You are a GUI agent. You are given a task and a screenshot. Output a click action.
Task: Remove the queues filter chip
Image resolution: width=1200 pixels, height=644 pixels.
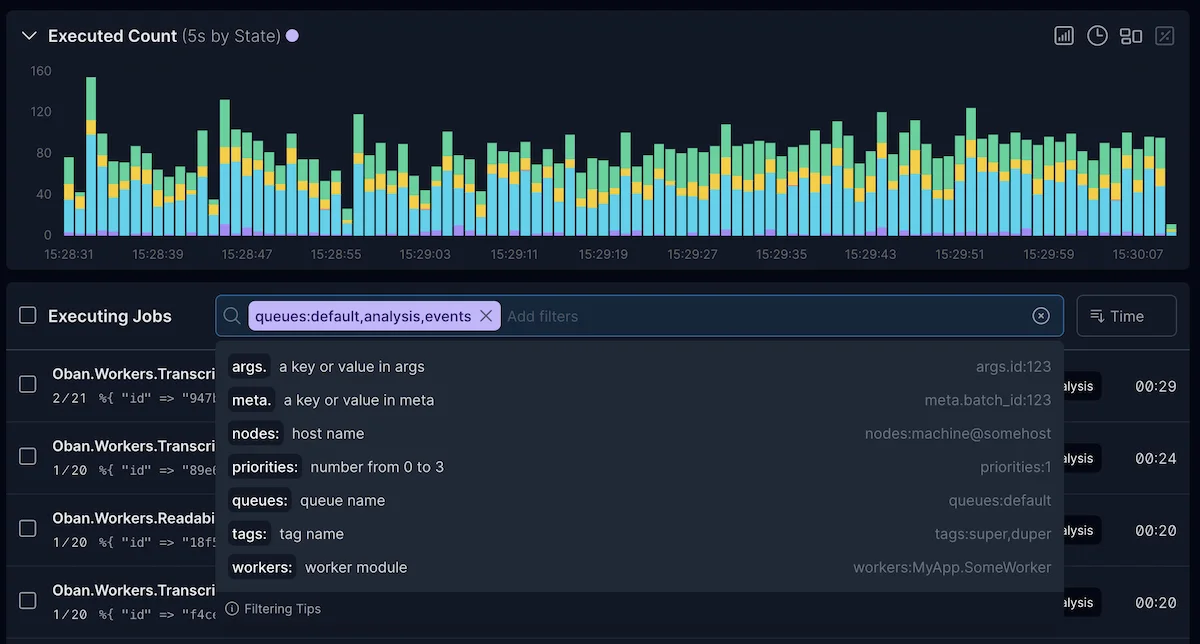486,315
